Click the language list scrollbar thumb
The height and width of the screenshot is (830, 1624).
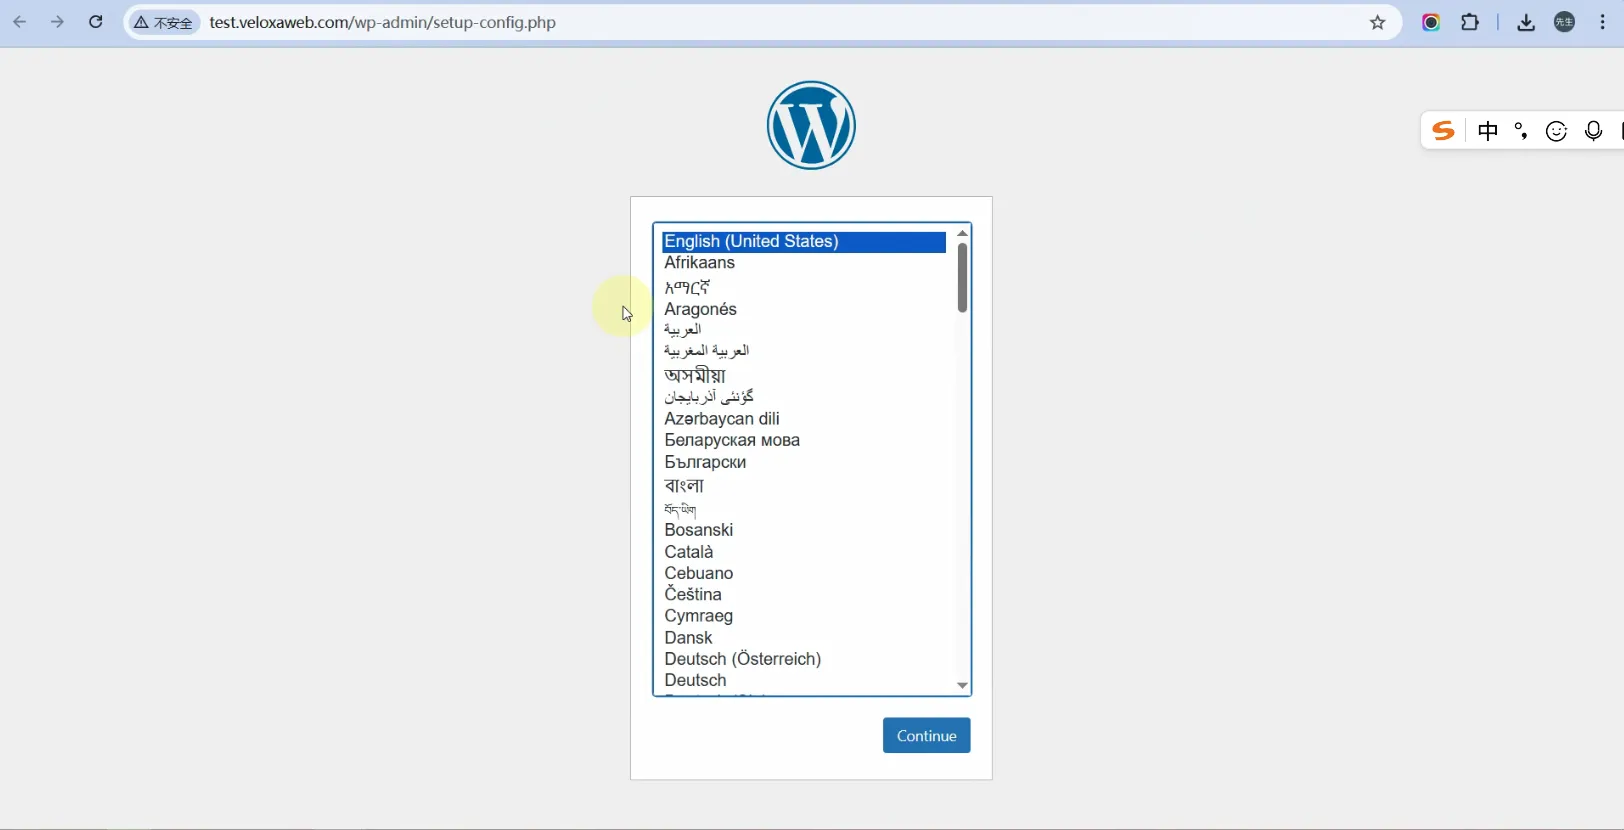point(962,278)
